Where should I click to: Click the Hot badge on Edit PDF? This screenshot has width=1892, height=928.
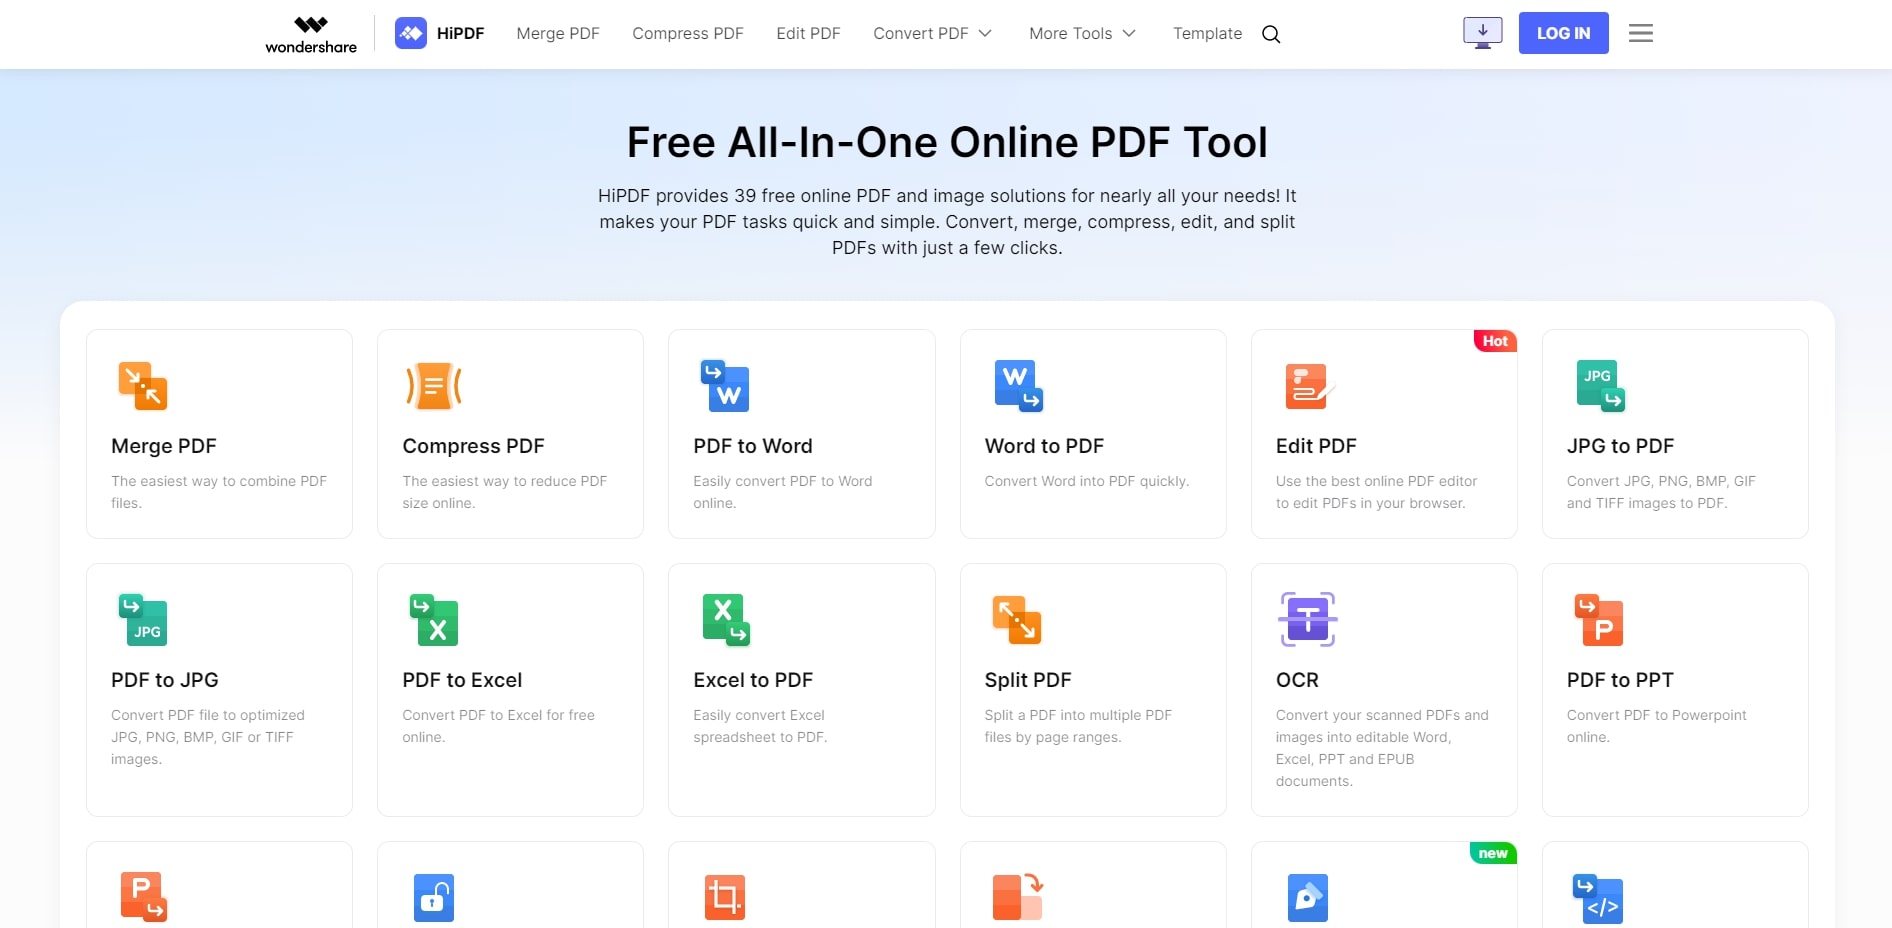click(x=1495, y=341)
